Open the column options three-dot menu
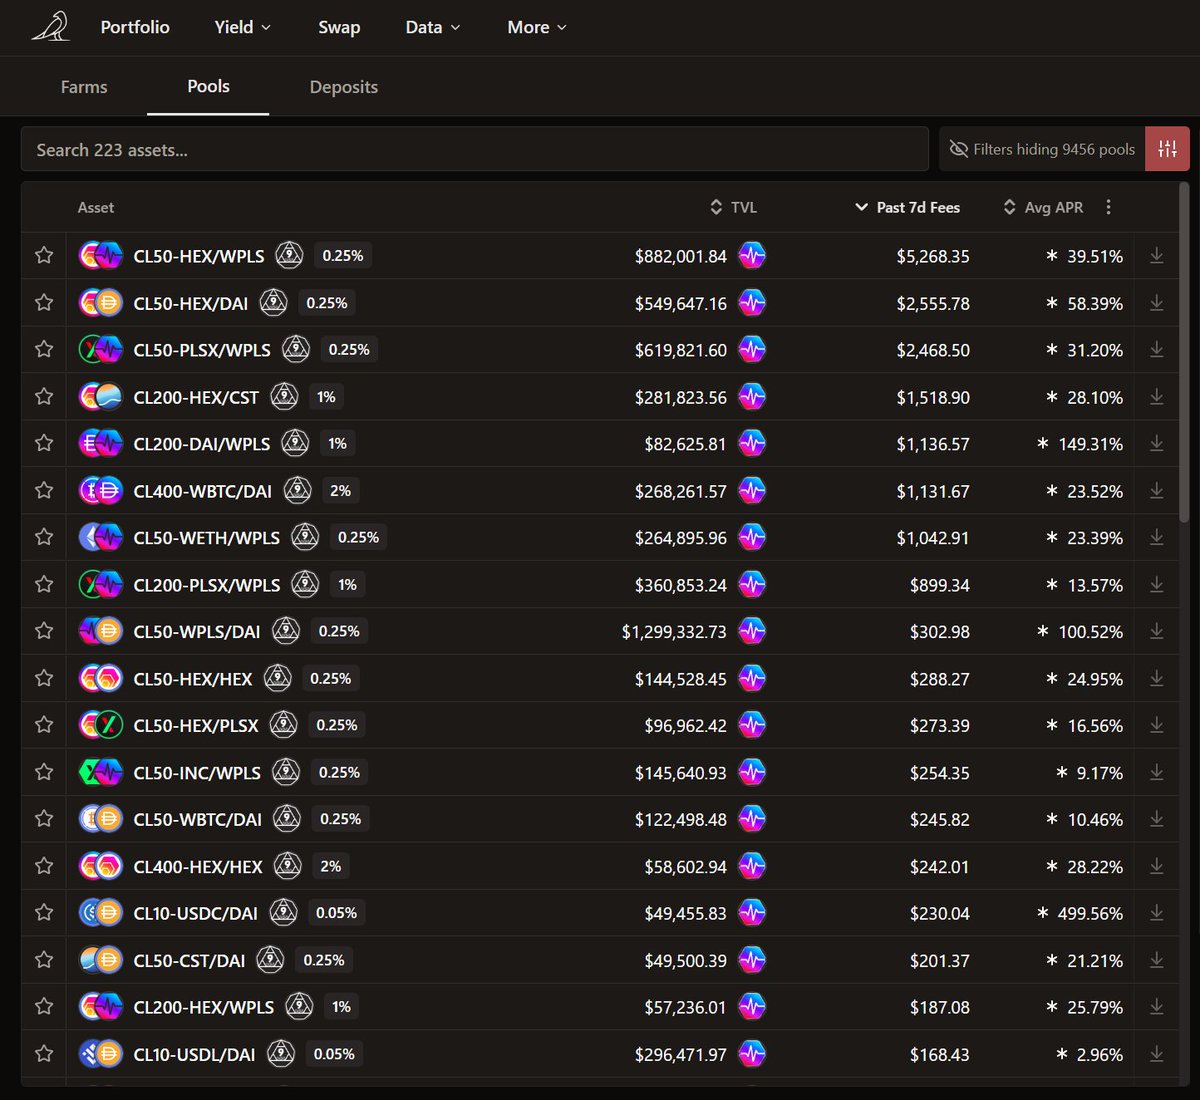This screenshot has width=1200, height=1100. point(1108,207)
